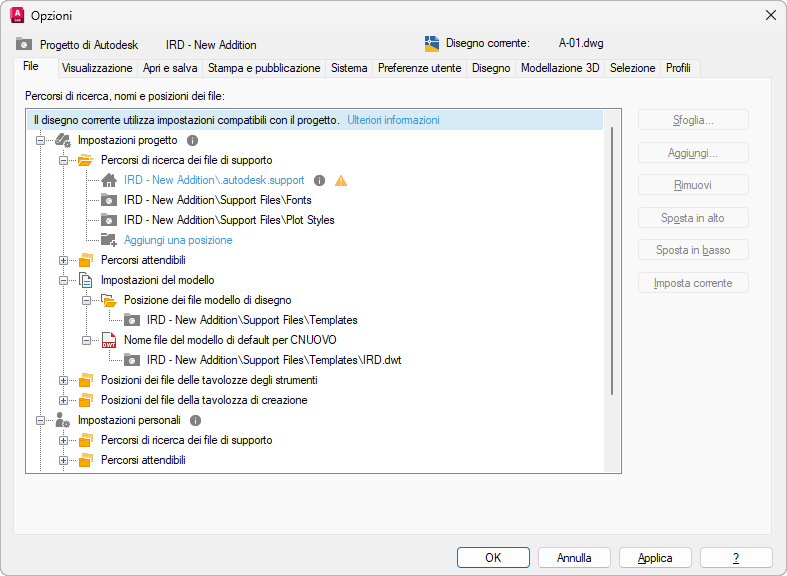Screen dimensions: 787x576
Task: Click the OK button
Action: coord(493,557)
